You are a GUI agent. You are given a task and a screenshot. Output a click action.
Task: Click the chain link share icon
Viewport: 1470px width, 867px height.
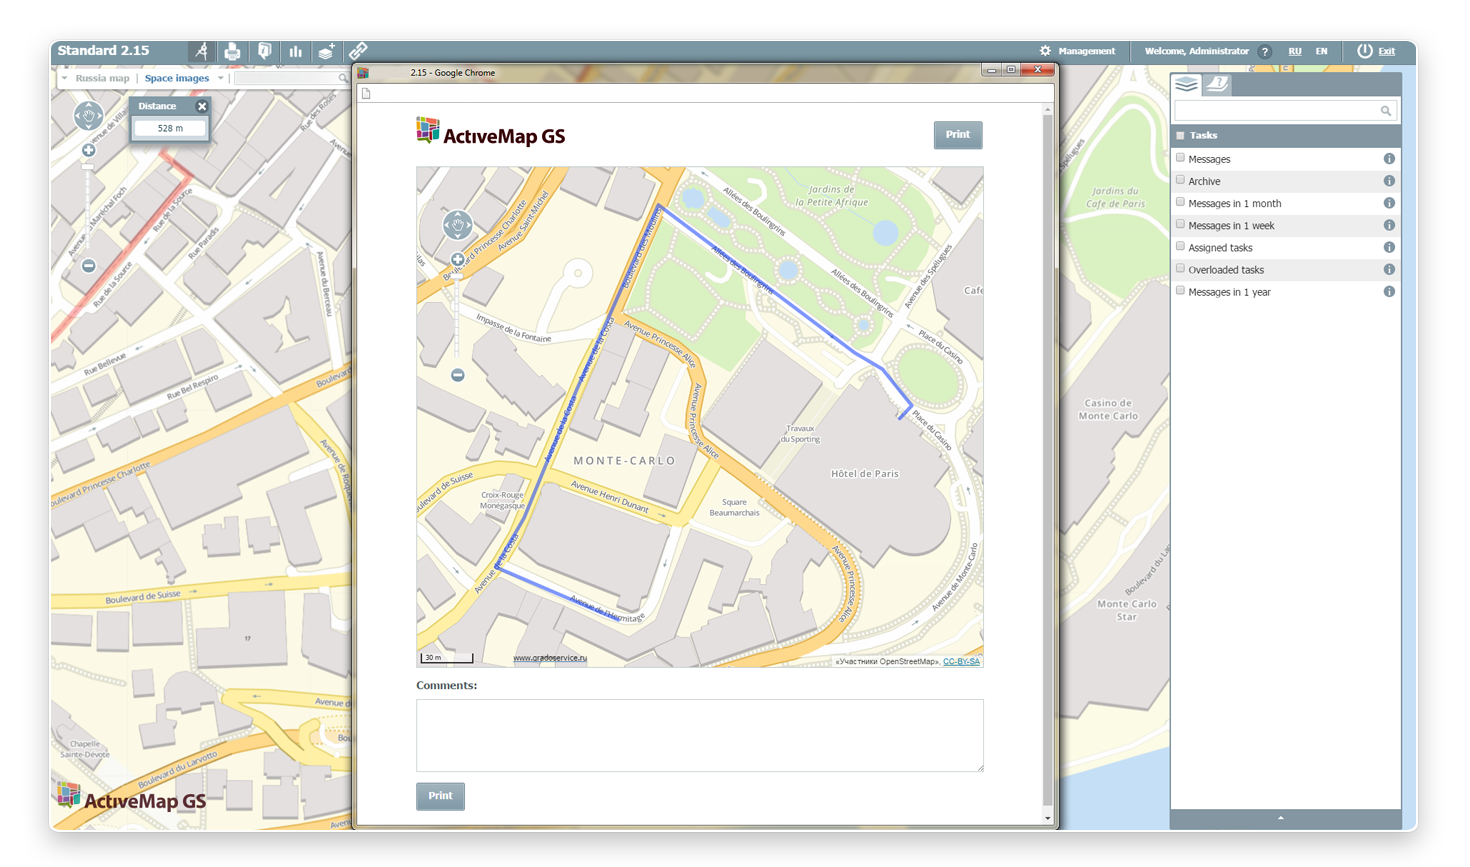coord(358,50)
